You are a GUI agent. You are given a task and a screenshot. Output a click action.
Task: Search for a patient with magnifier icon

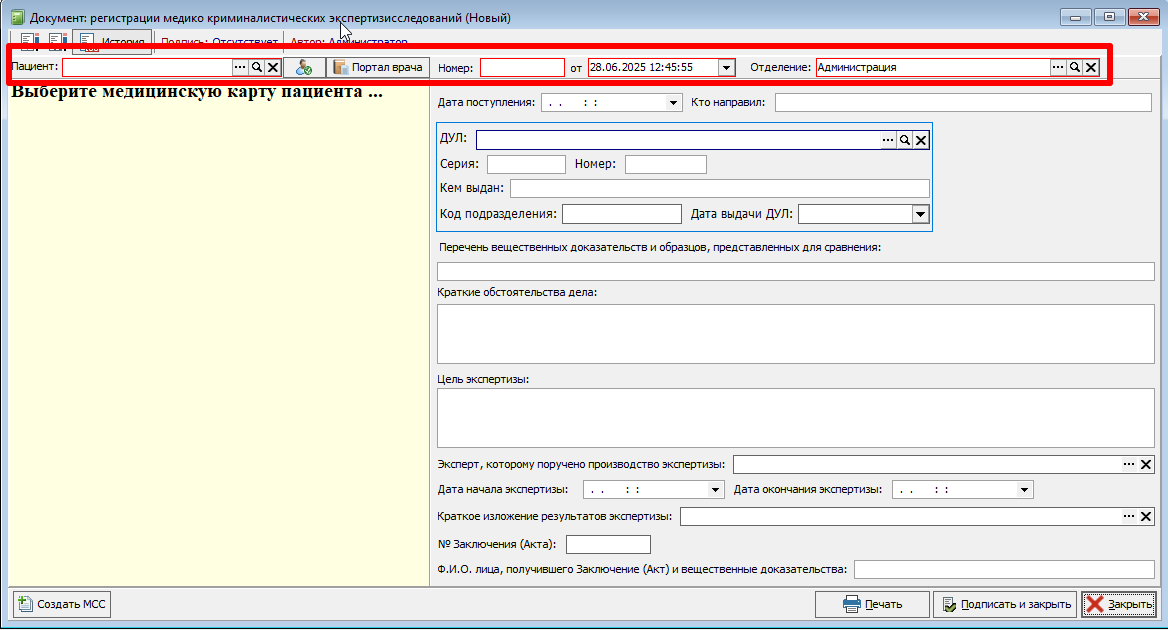click(x=257, y=67)
